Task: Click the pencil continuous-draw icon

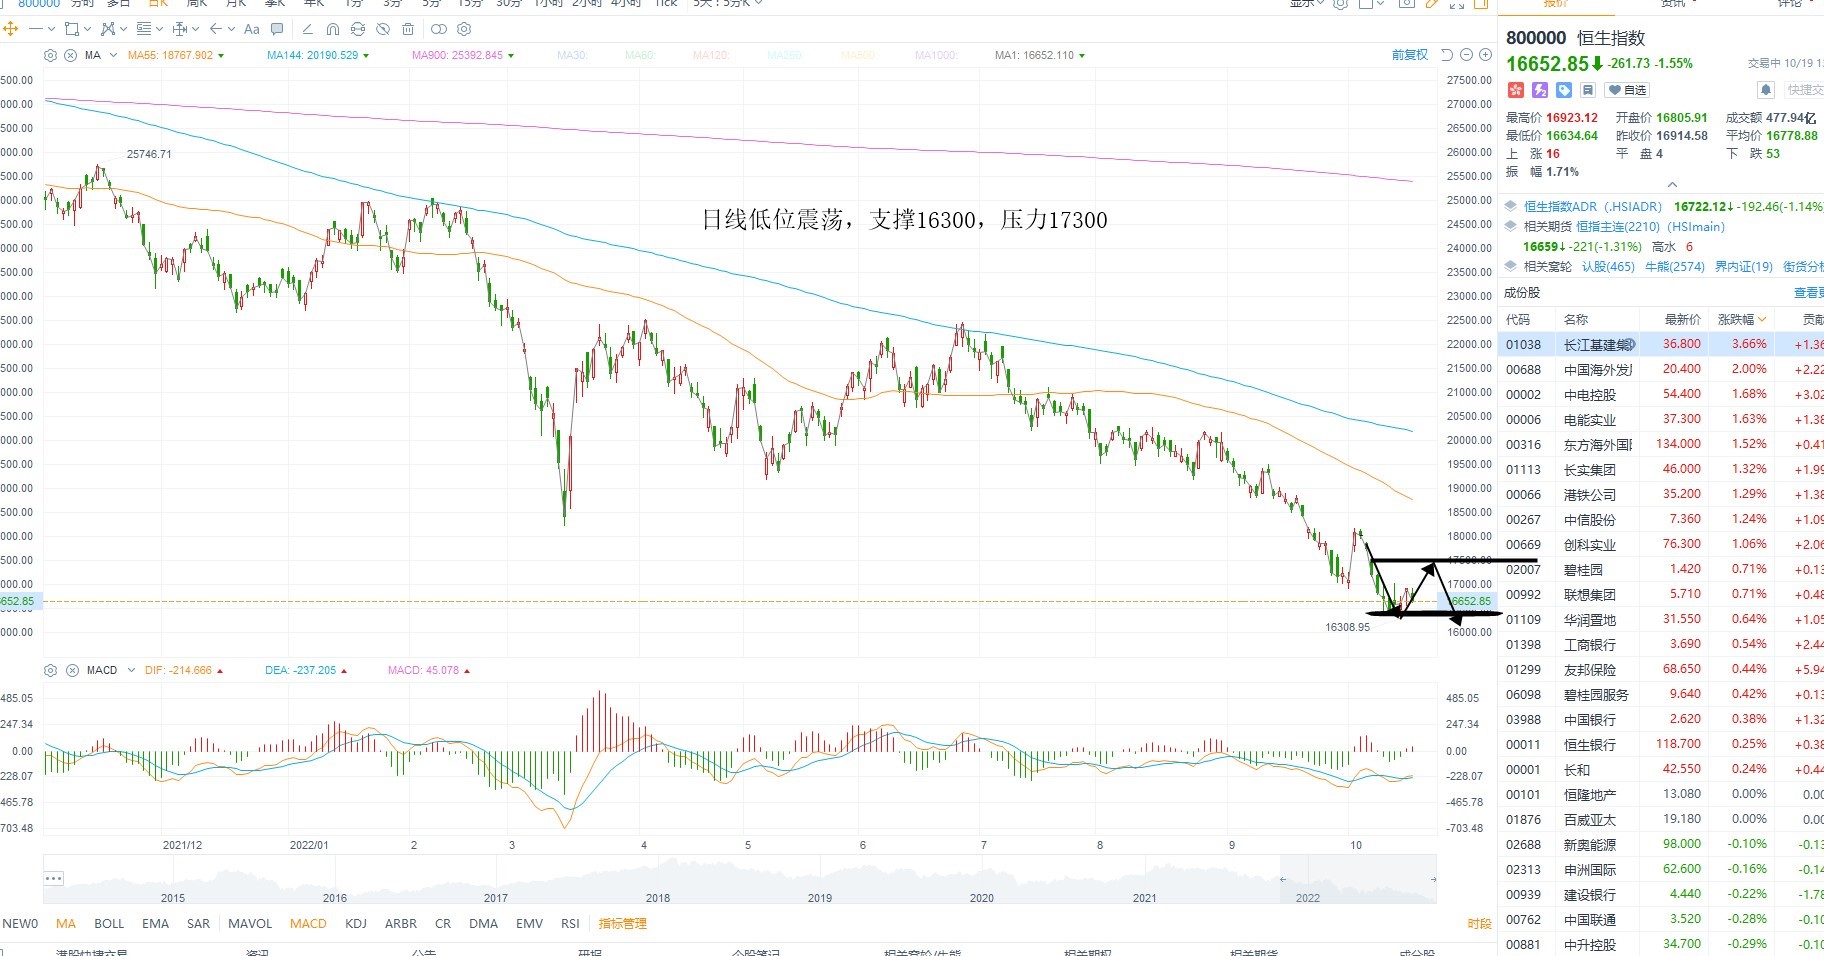Action: click(308, 29)
